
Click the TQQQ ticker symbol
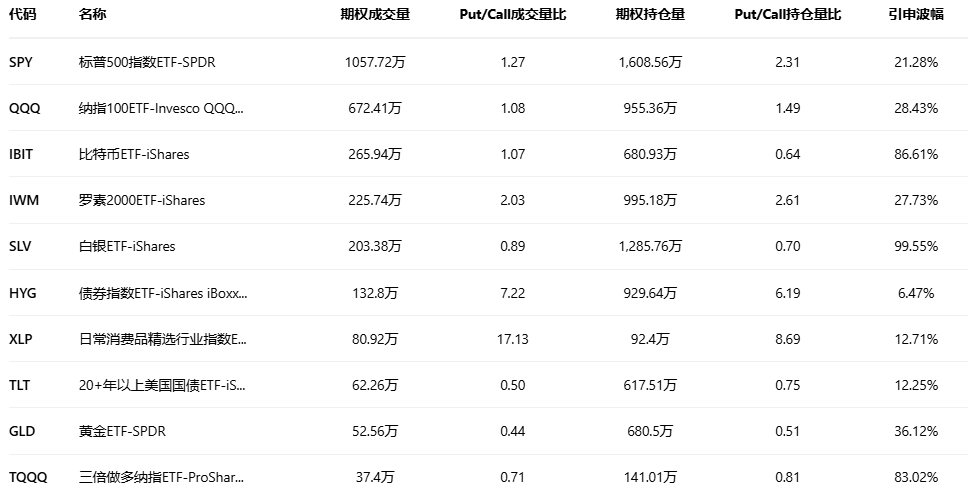(x=27, y=477)
